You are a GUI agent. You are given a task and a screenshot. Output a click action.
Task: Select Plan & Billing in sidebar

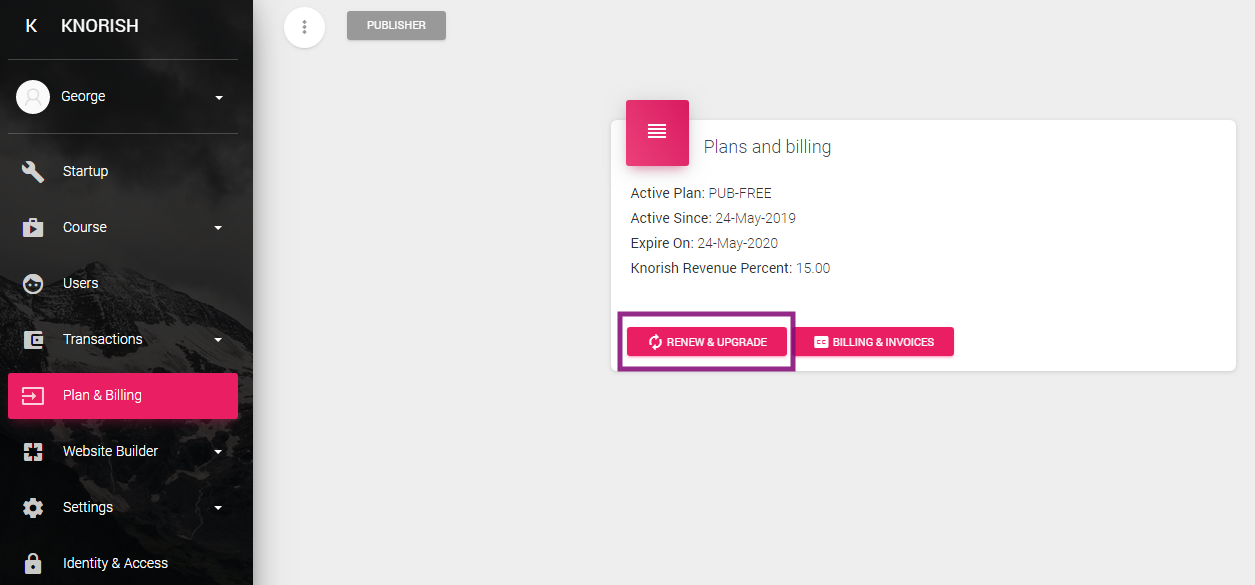(123, 396)
